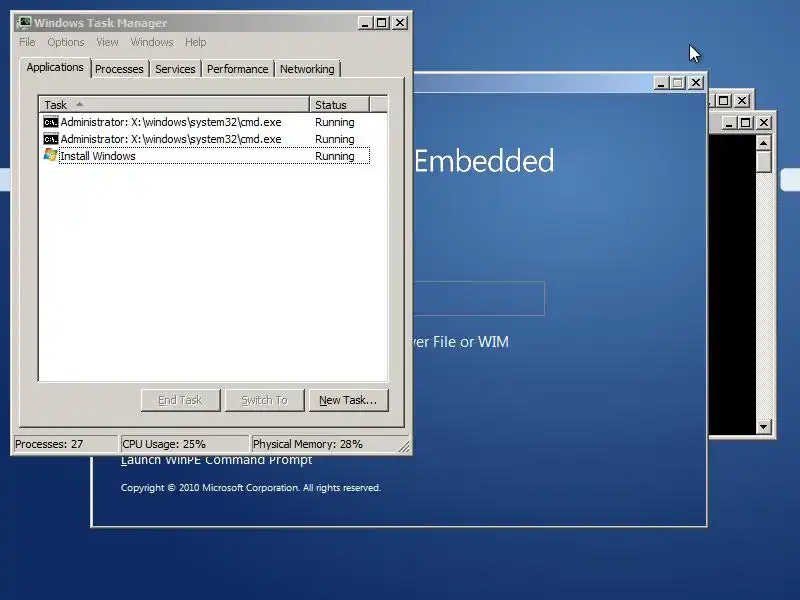Click the command prompt scrollbar up arrow

click(x=763, y=143)
